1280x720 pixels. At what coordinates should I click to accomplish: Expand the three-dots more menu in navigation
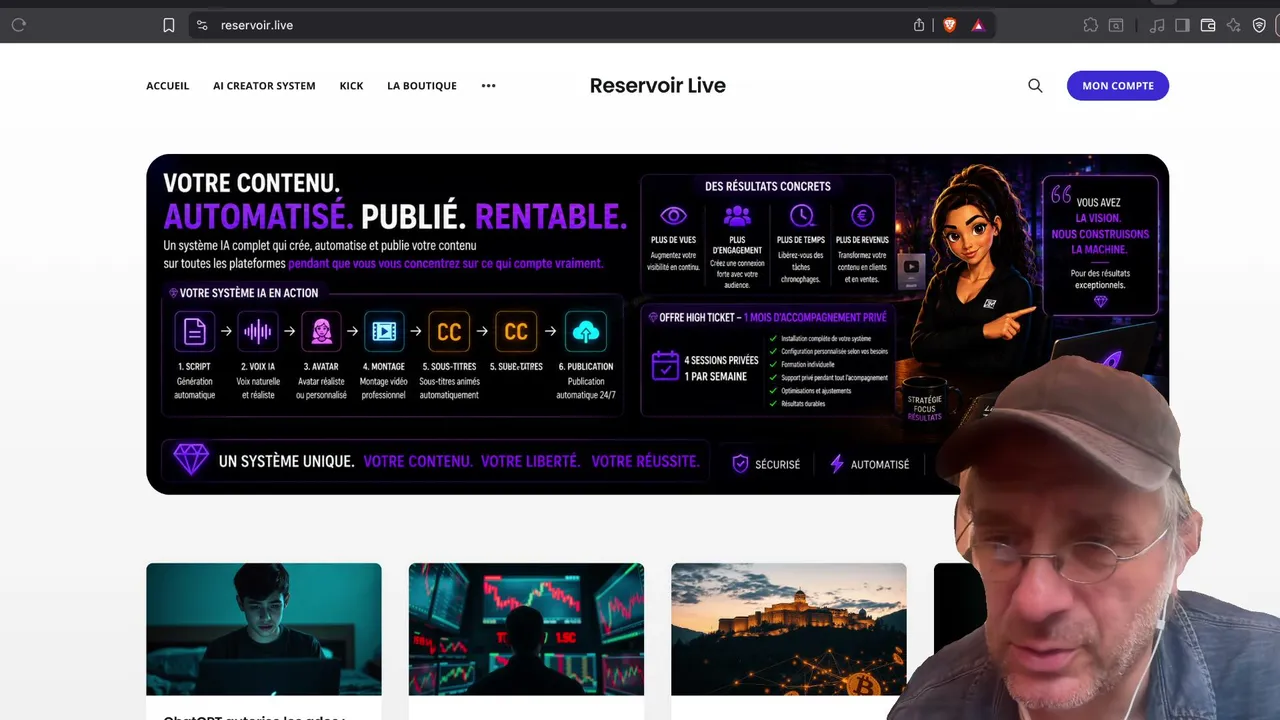(488, 86)
